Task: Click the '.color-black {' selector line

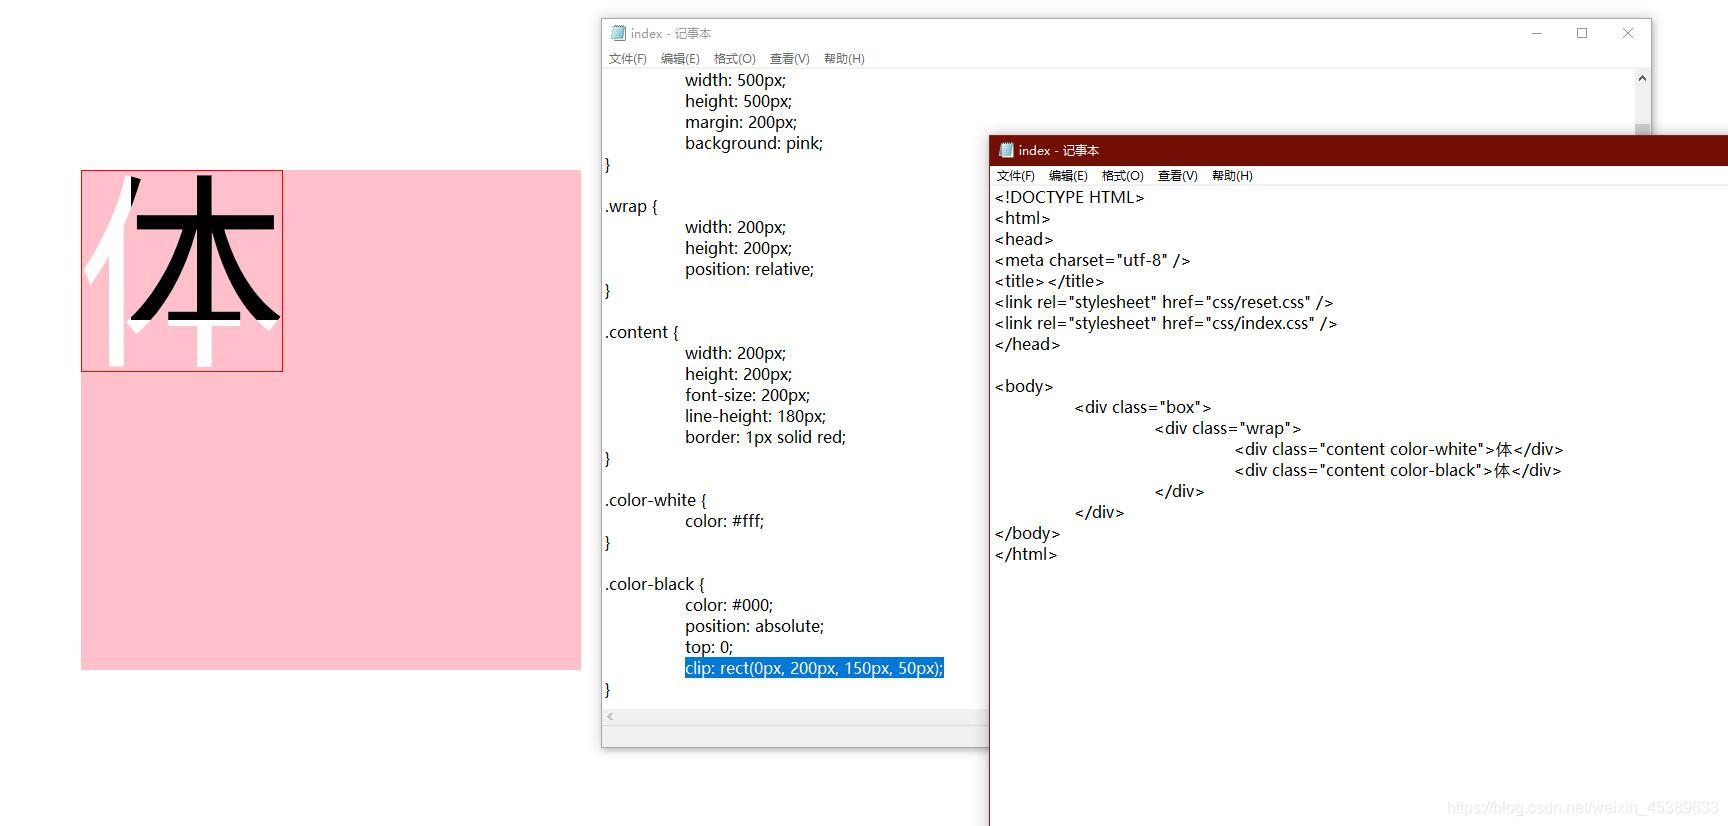Action: [x=654, y=584]
